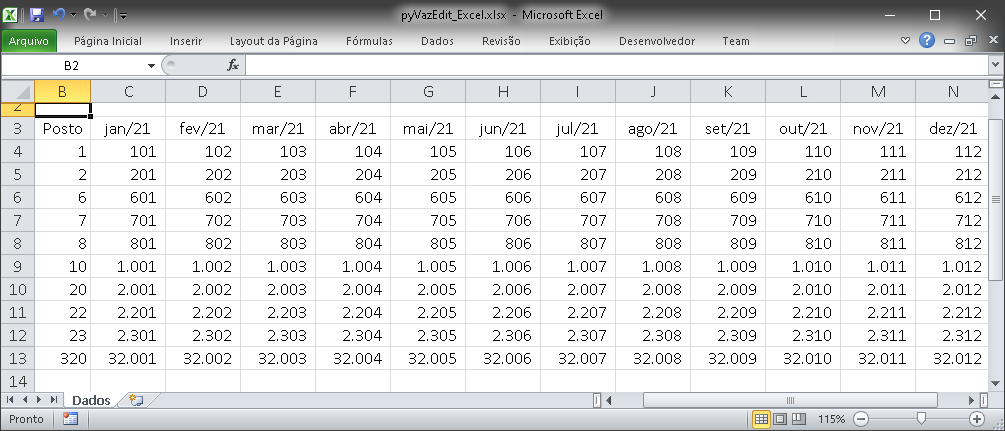This screenshot has width=1005, height=431.
Task: Click Pronto status text
Action: pyautogui.click(x=26, y=419)
